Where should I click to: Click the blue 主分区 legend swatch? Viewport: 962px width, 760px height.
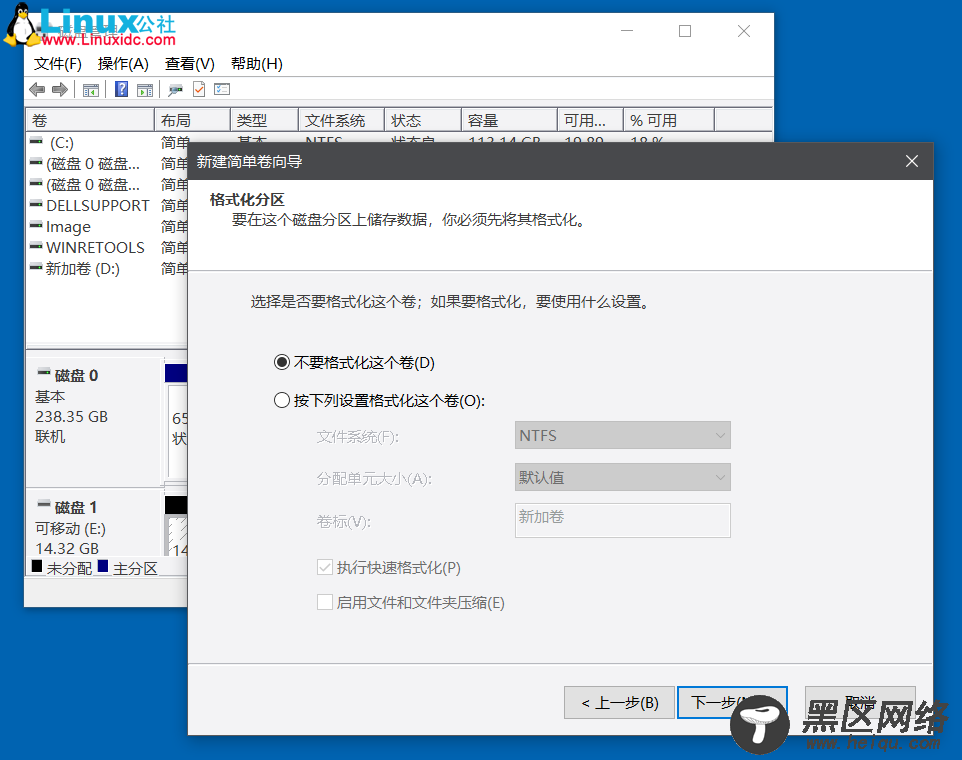(x=103, y=566)
